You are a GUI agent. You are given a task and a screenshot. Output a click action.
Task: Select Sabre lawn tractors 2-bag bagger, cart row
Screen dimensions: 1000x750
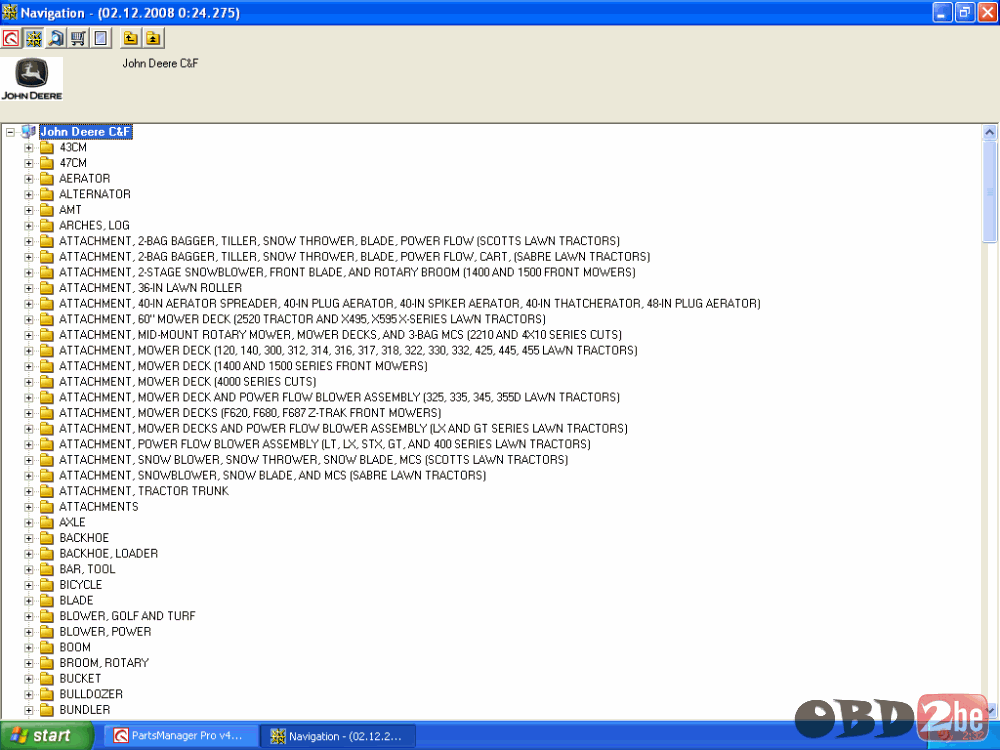click(x=355, y=257)
